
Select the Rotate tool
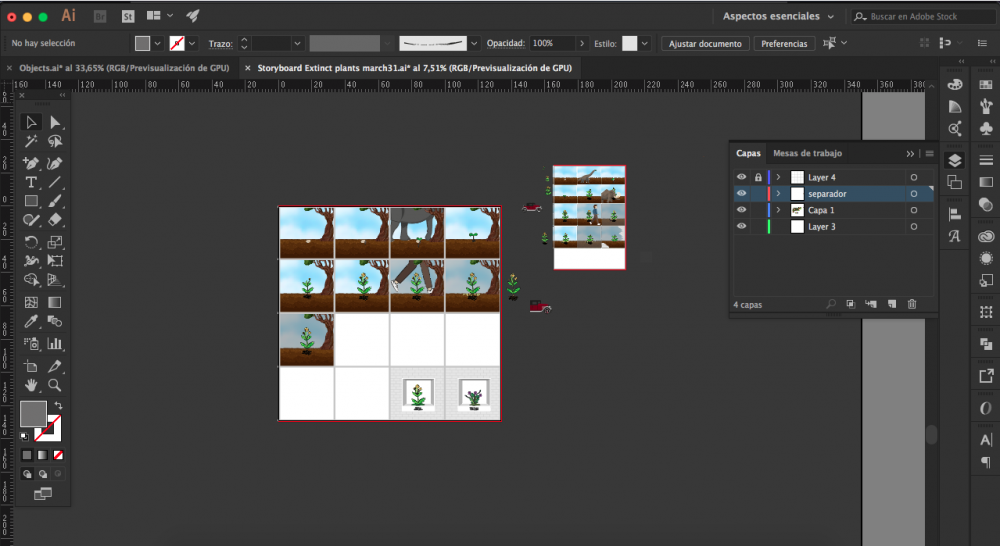pyautogui.click(x=32, y=242)
